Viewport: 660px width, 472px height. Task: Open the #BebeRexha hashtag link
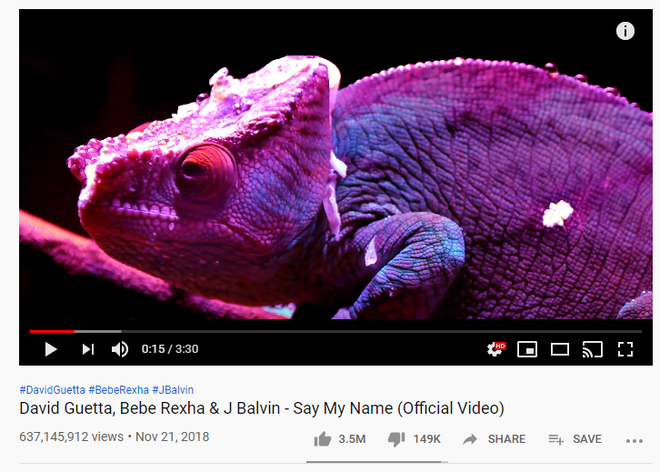118,390
